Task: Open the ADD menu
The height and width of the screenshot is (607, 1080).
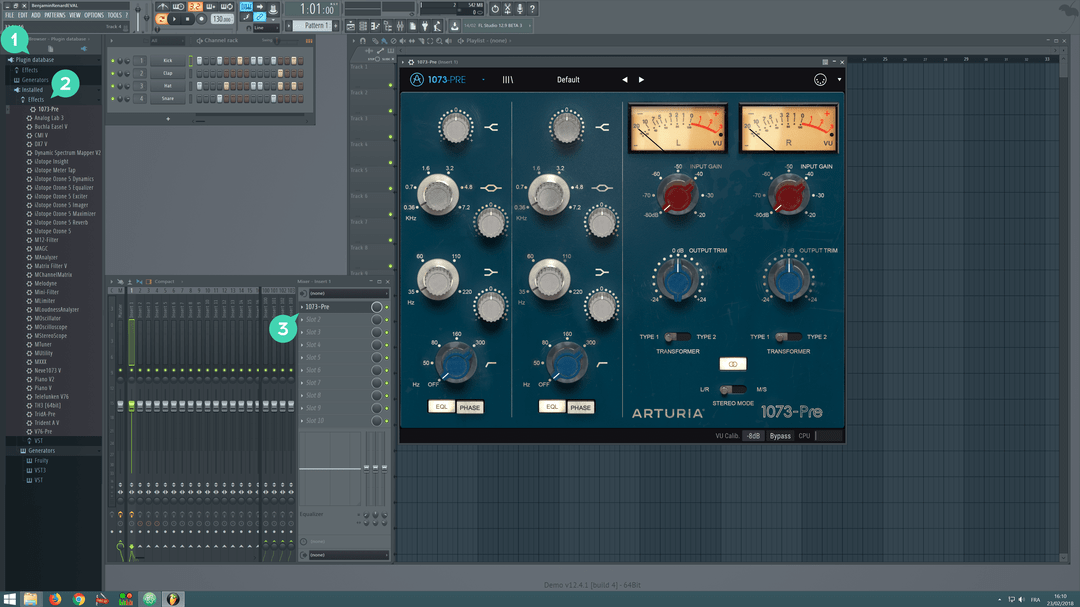Action: (x=36, y=15)
